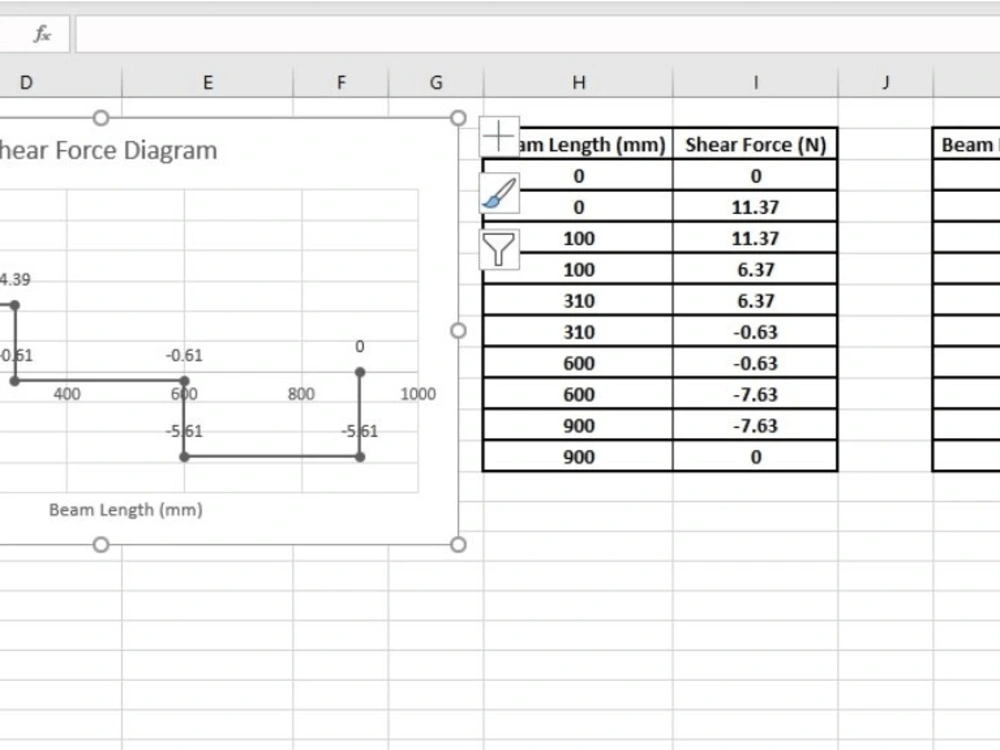1000x750 pixels.
Task: Click the right-middle chart resize handle
Action: 458,330
